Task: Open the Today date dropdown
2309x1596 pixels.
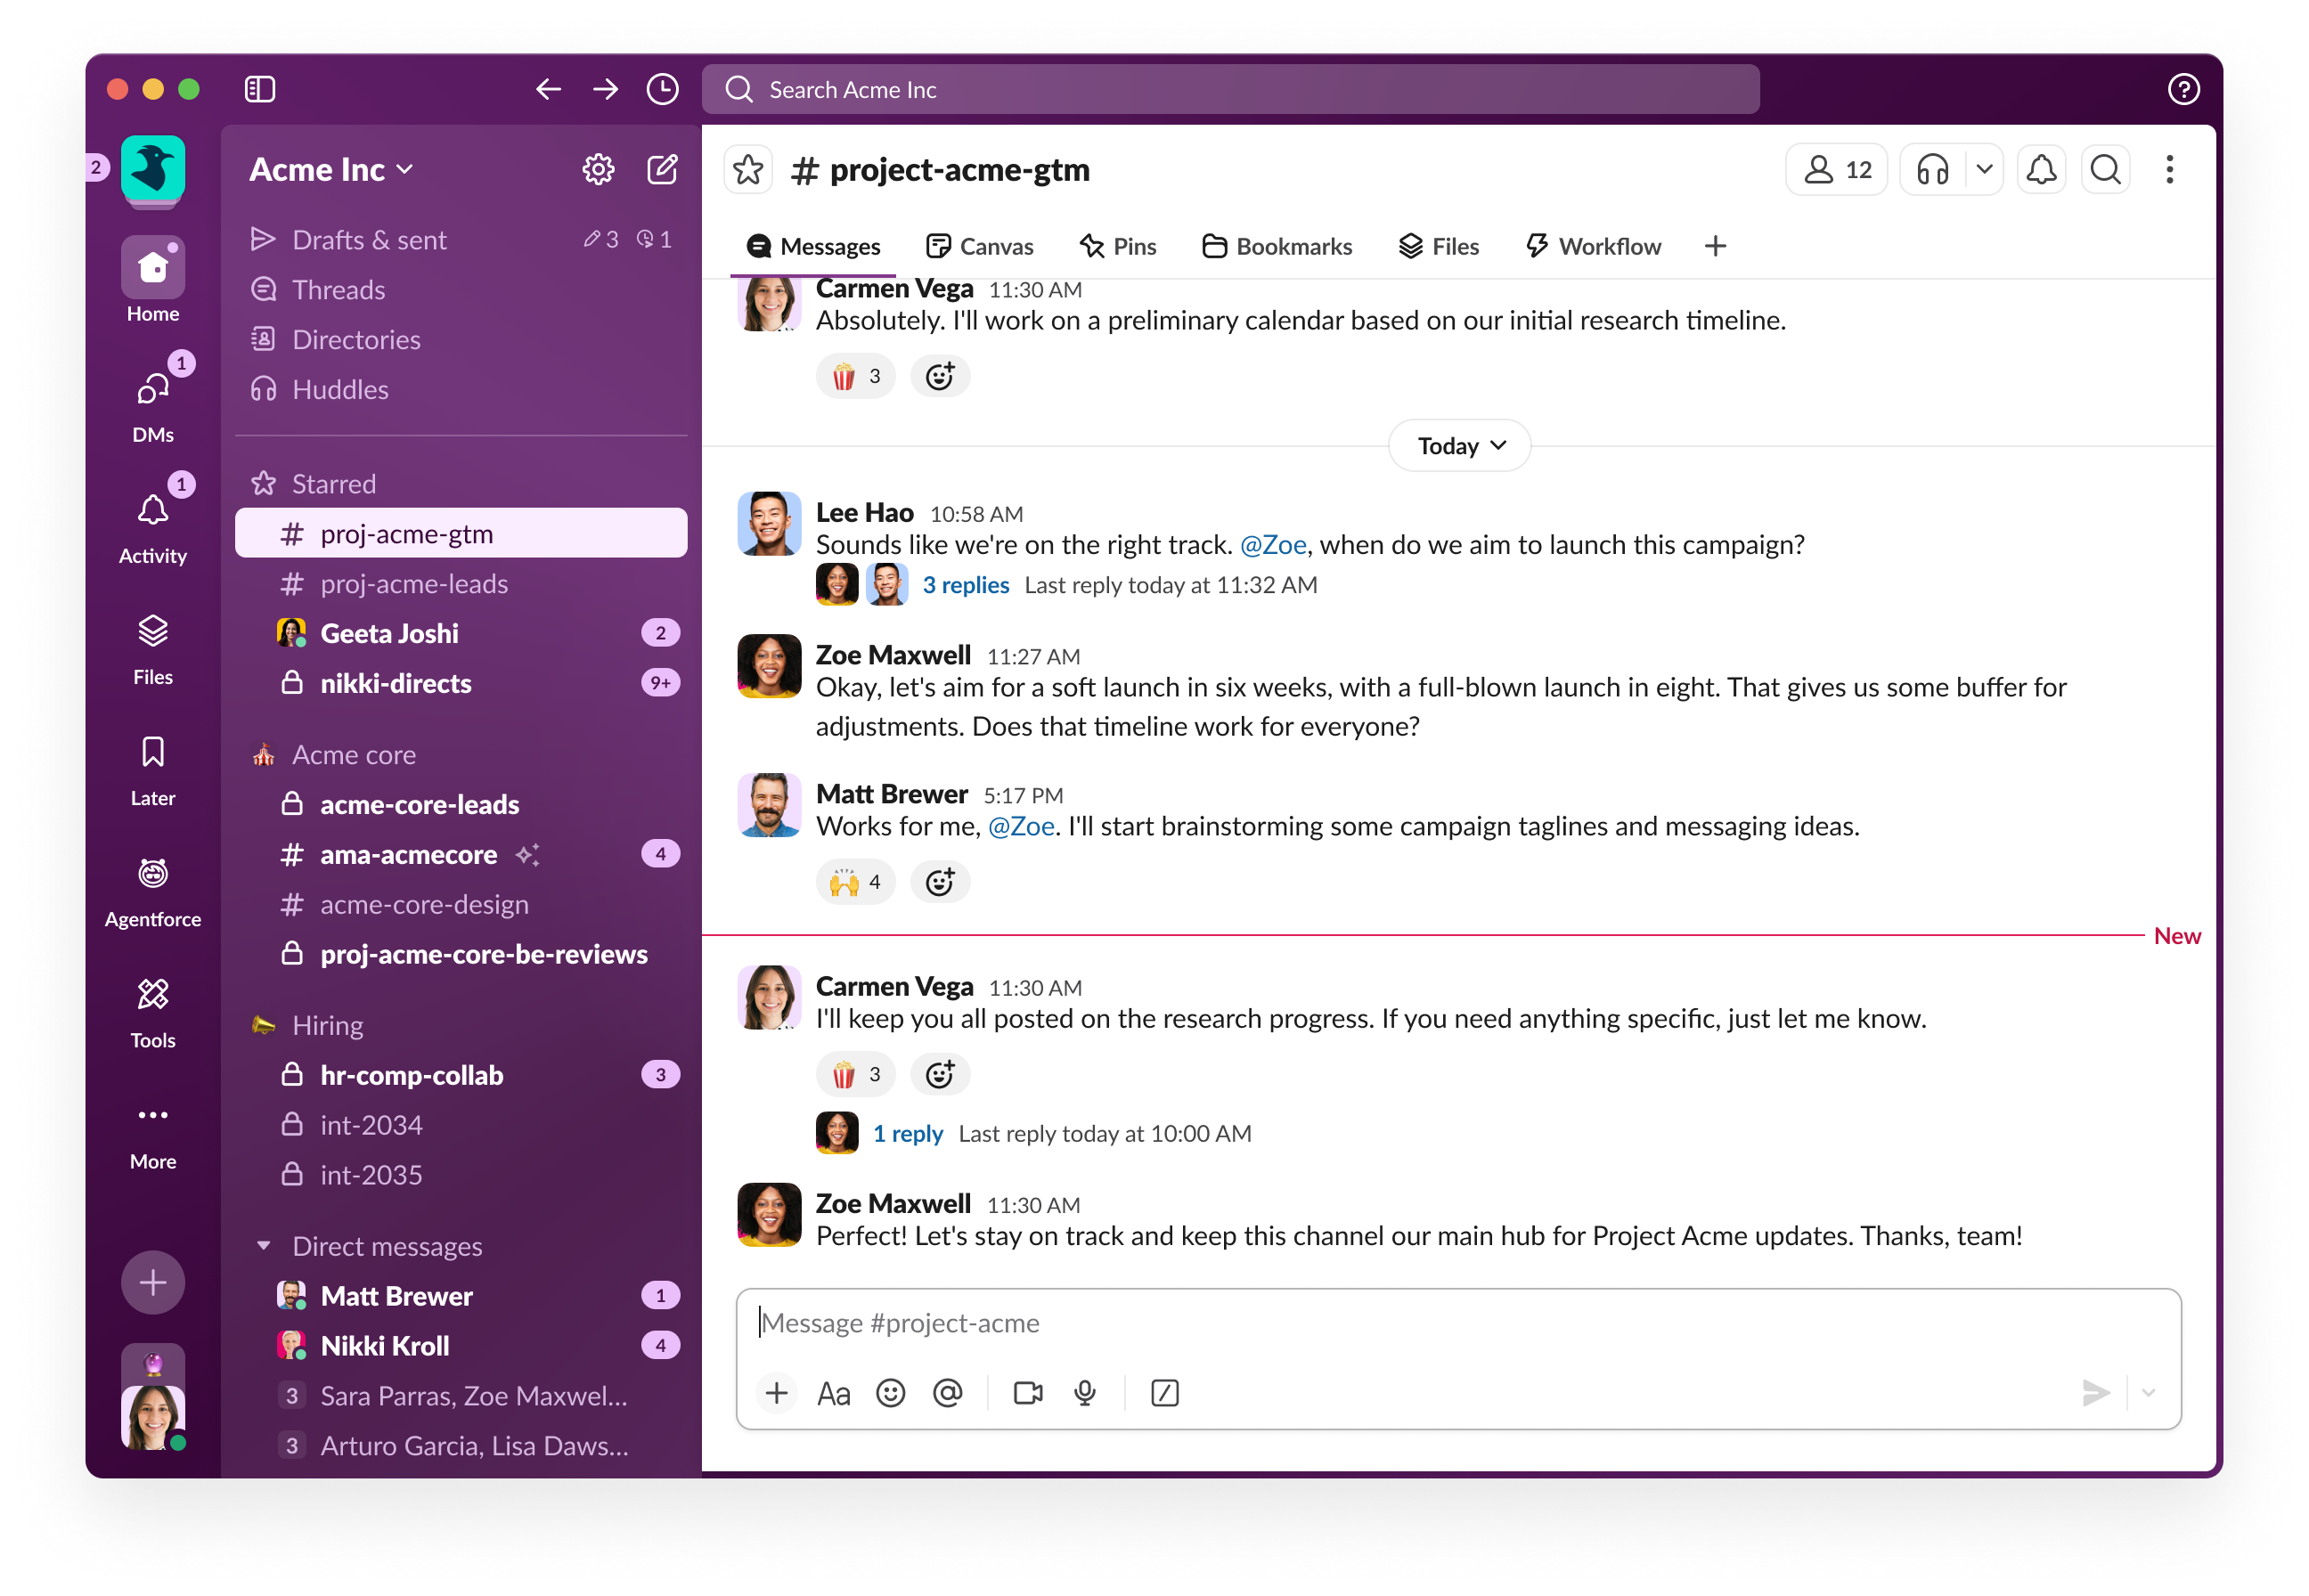Action: (x=1459, y=446)
